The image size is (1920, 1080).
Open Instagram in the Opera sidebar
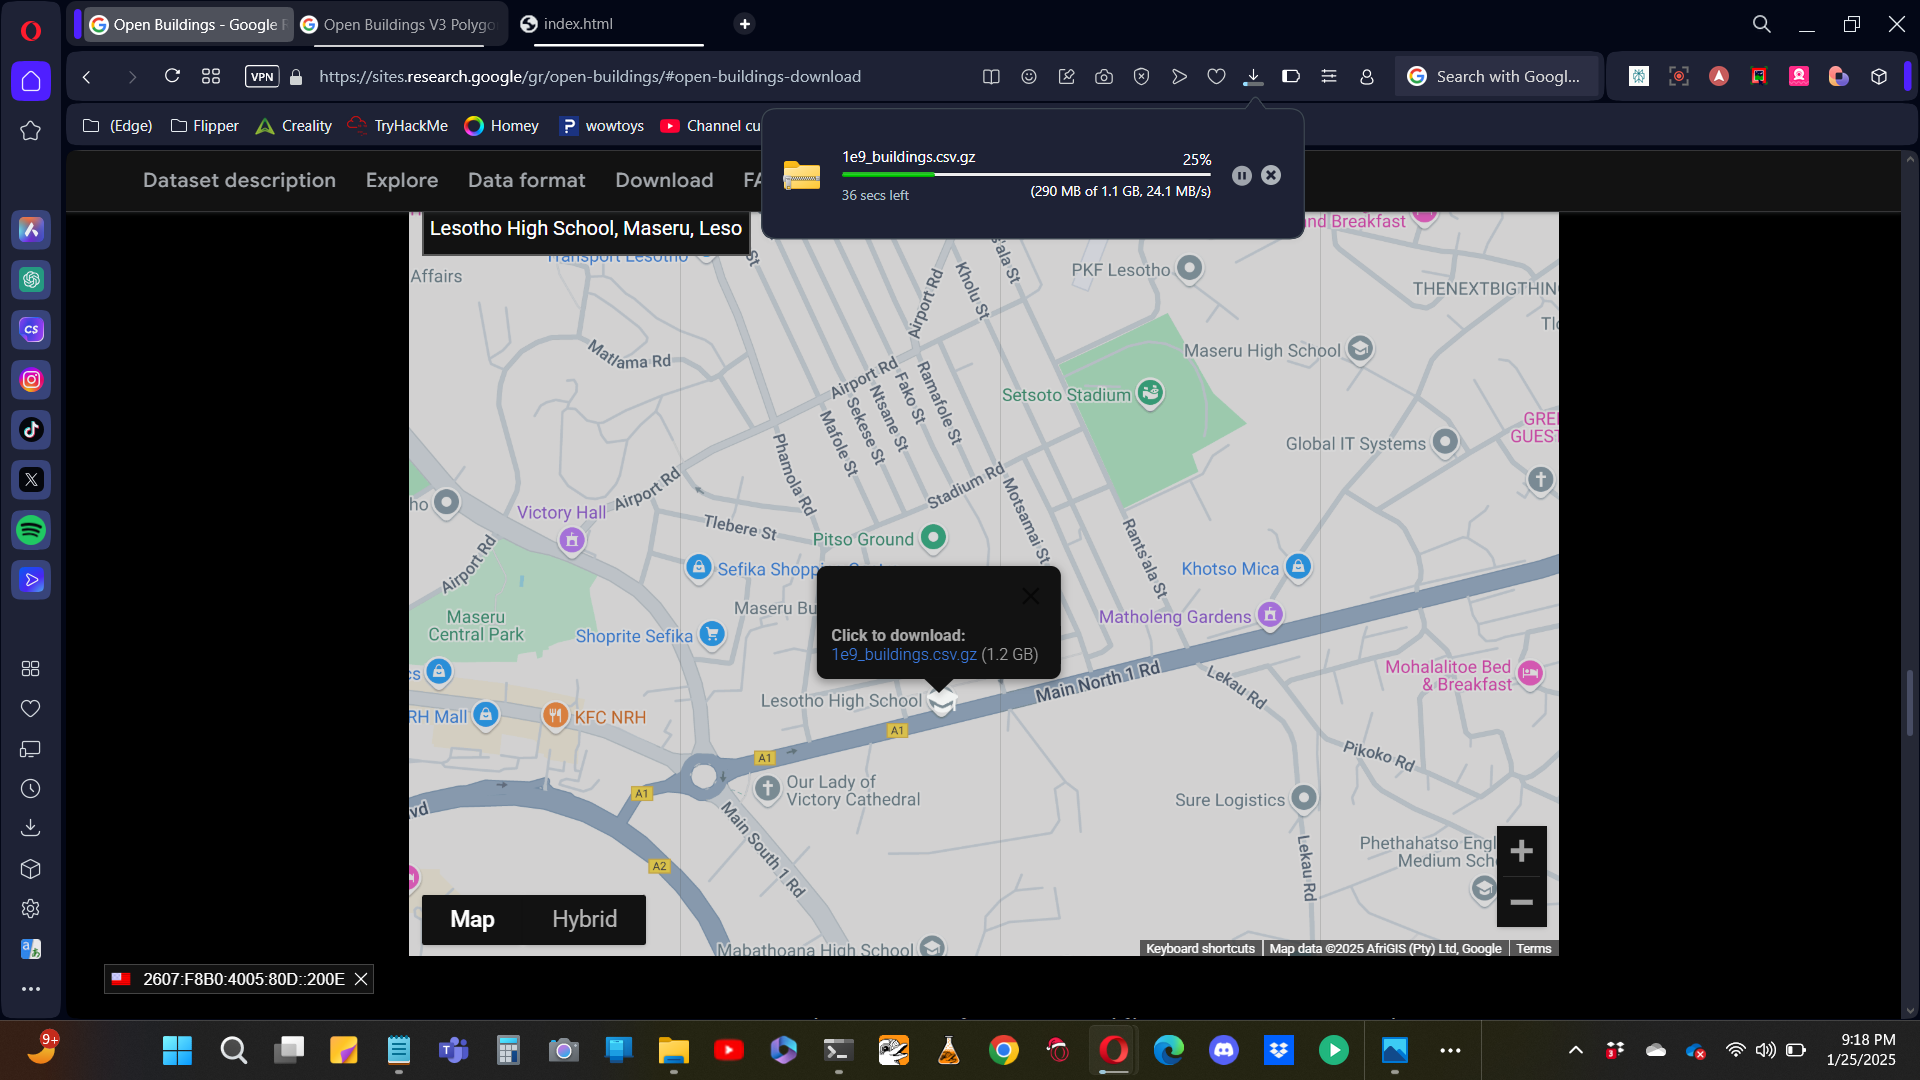pos(31,380)
